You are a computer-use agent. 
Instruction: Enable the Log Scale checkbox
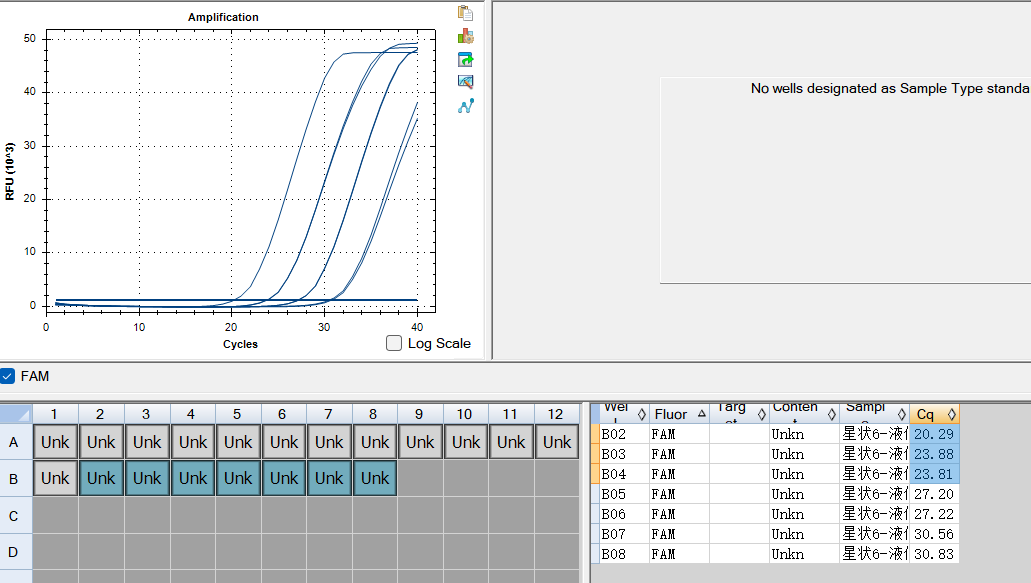tap(394, 343)
